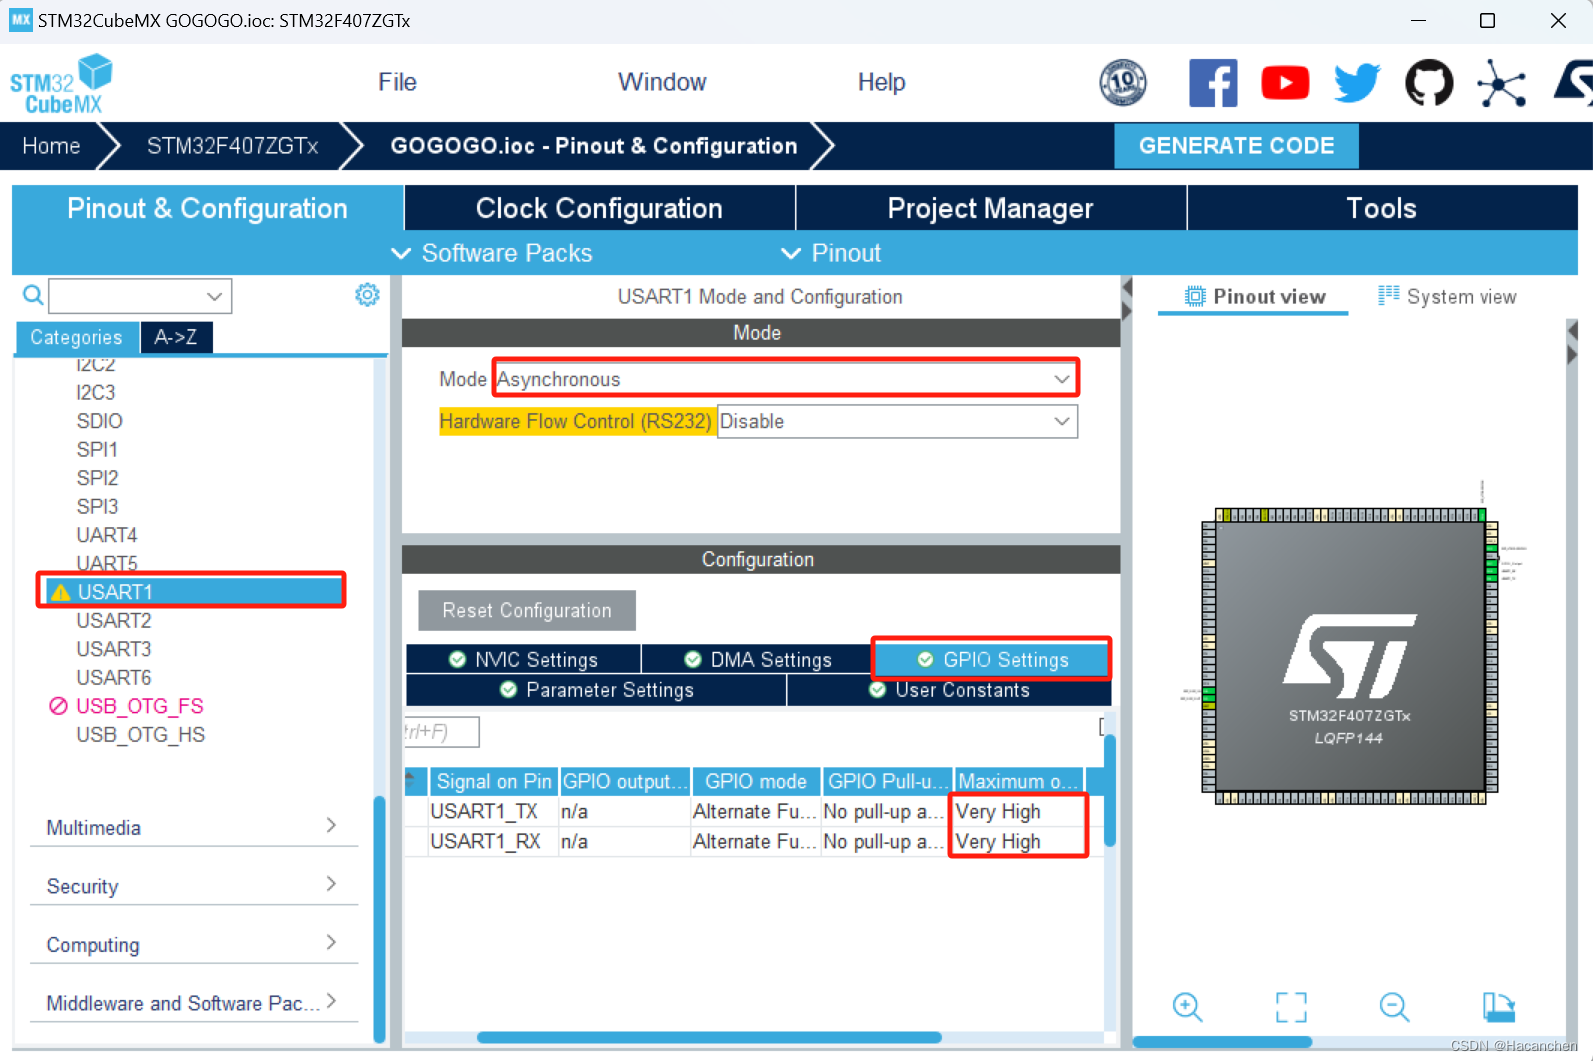1593x1061 pixels.
Task: Open the Help menu
Action: [x=881, y=82]
